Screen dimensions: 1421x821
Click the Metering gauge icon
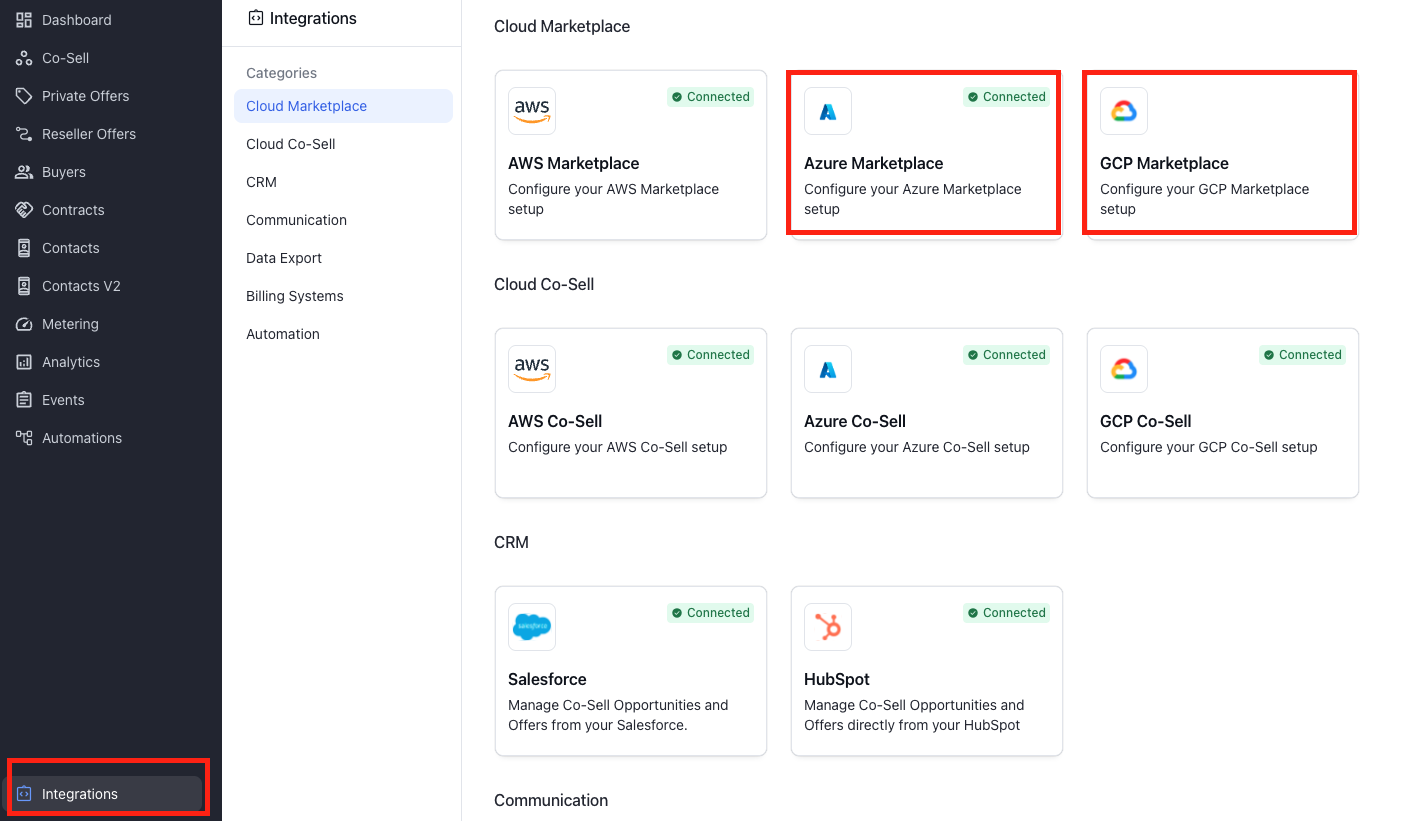(x=24, y=324)
